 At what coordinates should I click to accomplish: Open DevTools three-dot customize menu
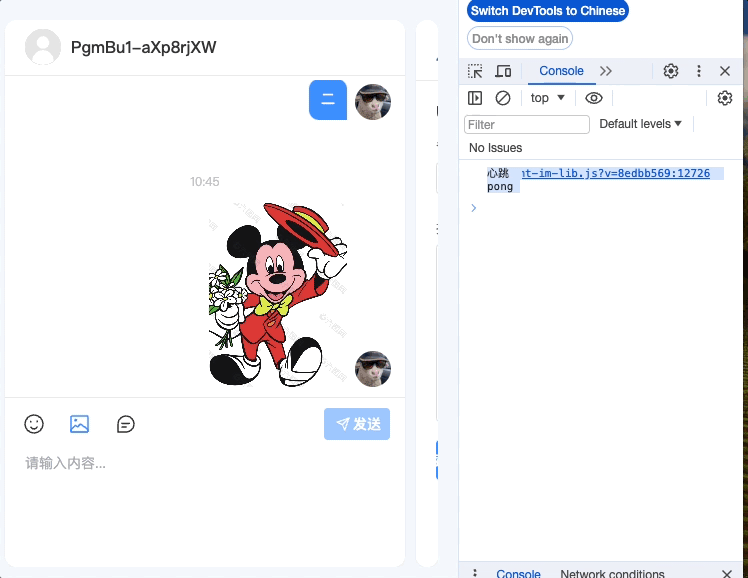699,71
